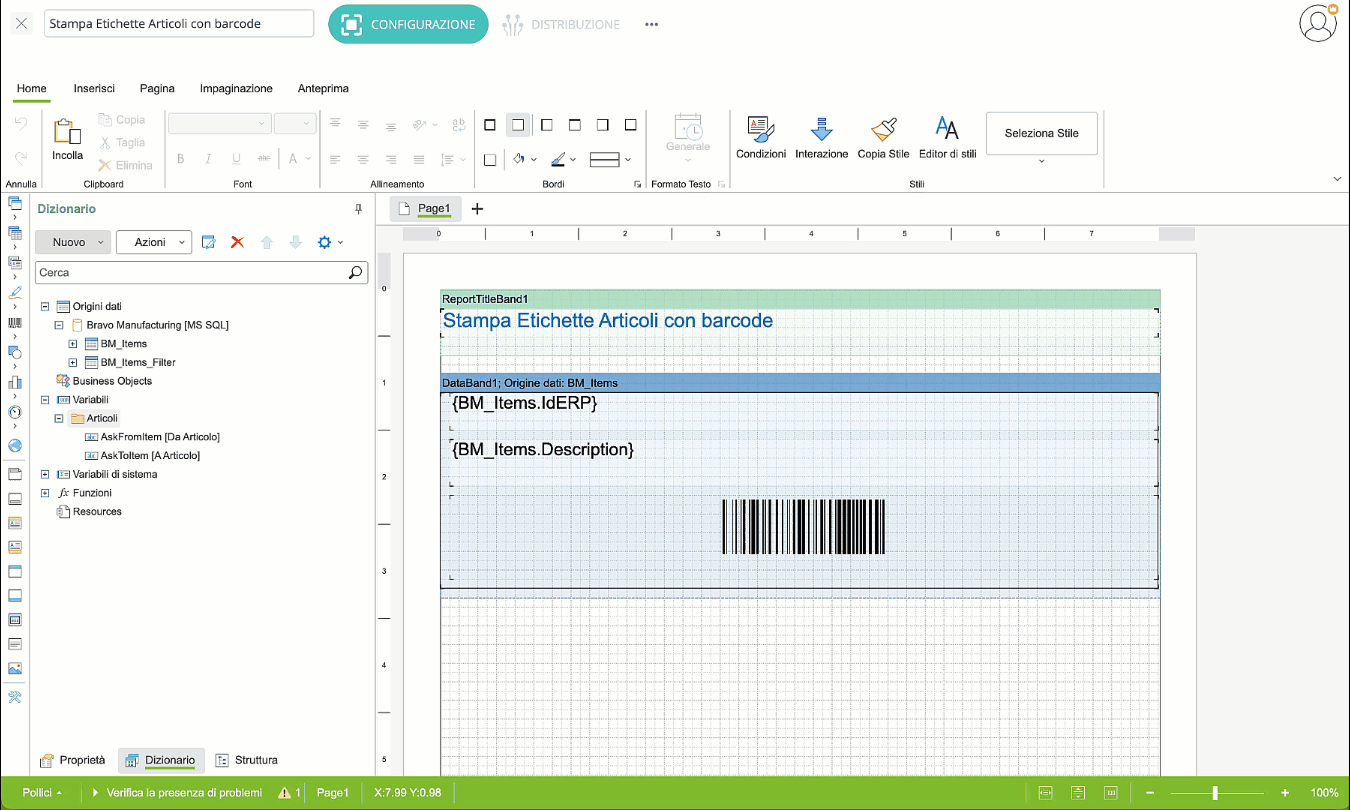
Task: Open the Azioni dropdown
Action: click(154, 242)
